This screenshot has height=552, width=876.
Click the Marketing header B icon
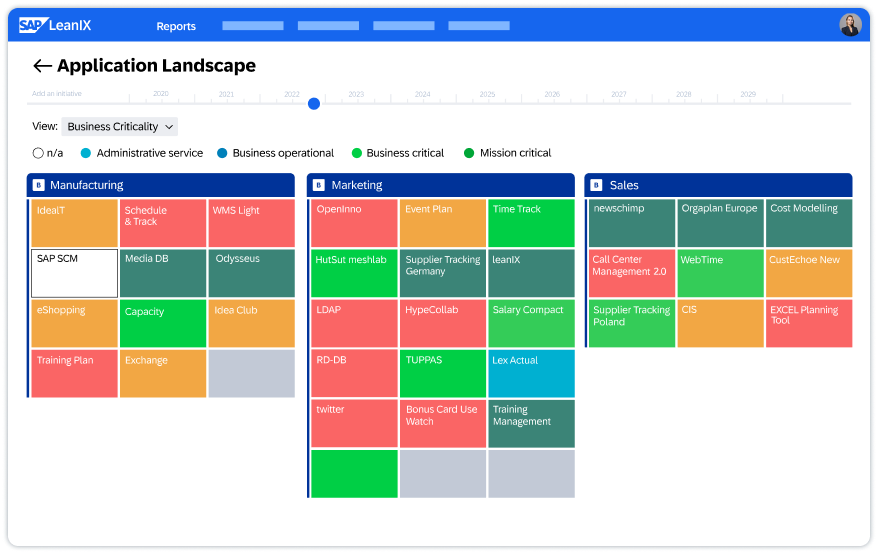pyautogui.click(x=319, y=185)
